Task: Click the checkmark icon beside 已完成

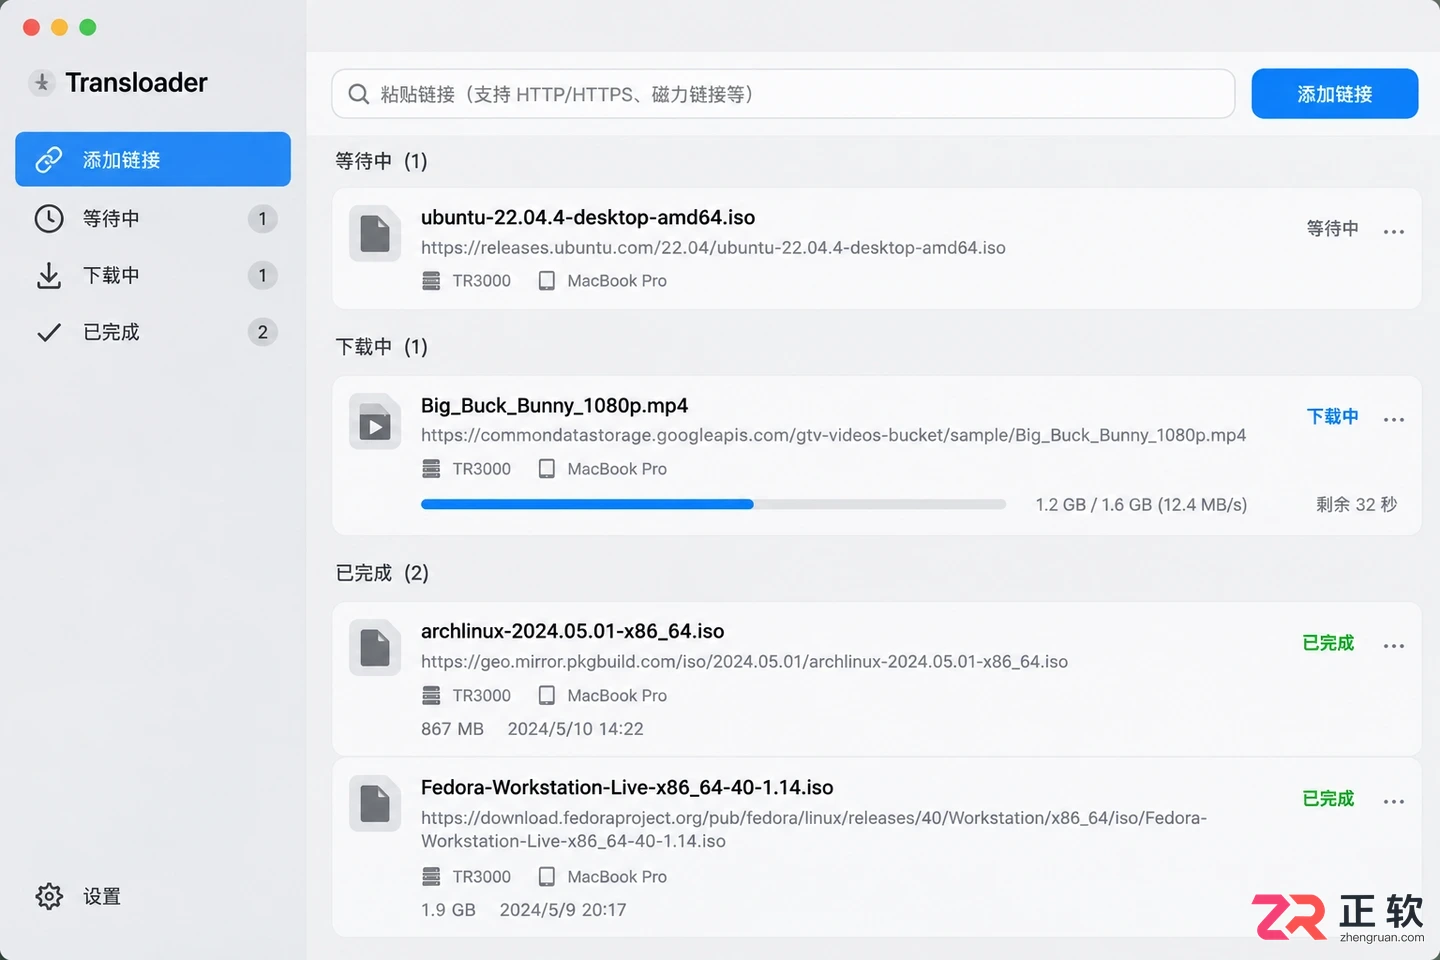Action: pyautogui.click(x=49, y=332)
